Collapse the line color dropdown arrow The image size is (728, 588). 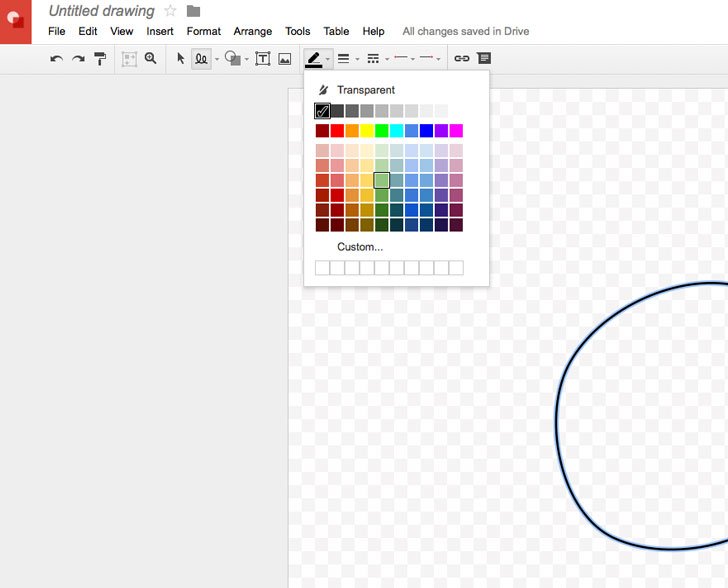pos(328,59)
